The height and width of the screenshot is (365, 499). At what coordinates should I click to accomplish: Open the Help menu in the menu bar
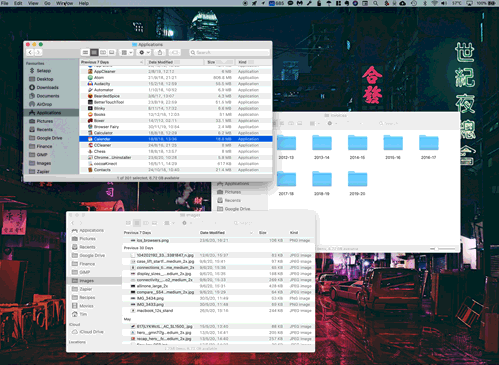(84, 3)
